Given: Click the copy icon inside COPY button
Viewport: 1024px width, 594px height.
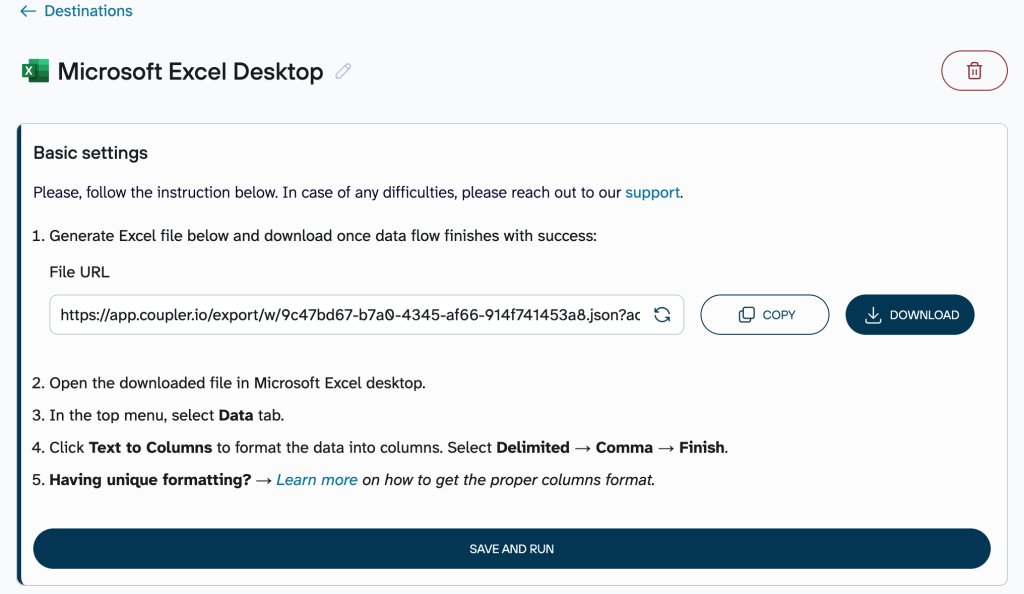Looking at the screenshot, I should click(x=746, y=315).
